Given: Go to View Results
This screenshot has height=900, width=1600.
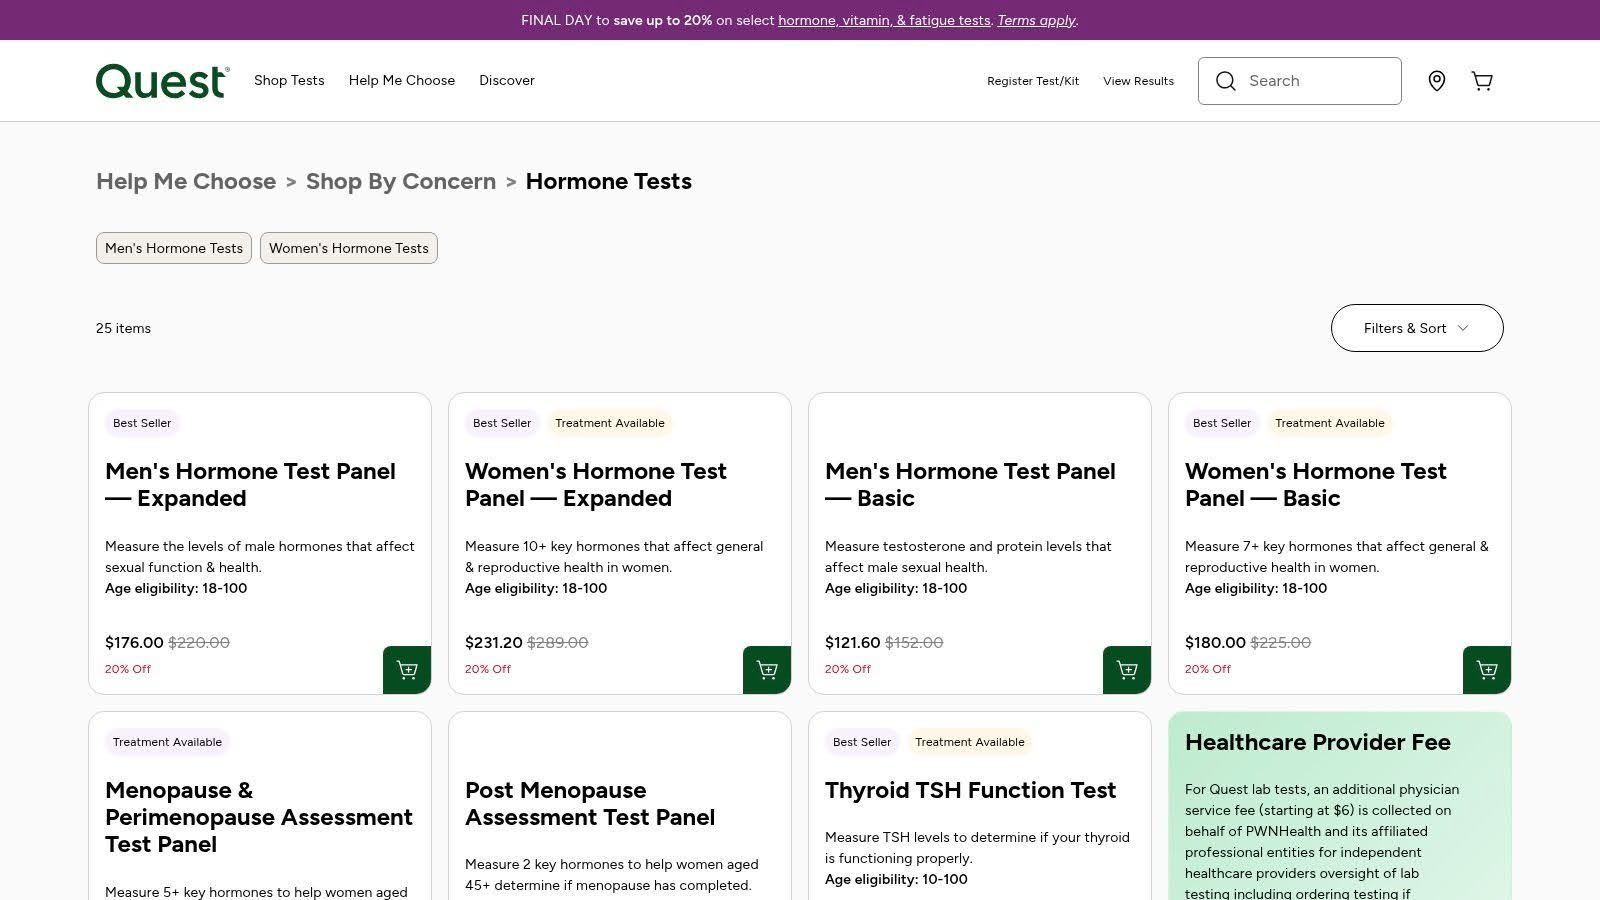Looking at the screenshot, I should click(x=1138, y=81).
